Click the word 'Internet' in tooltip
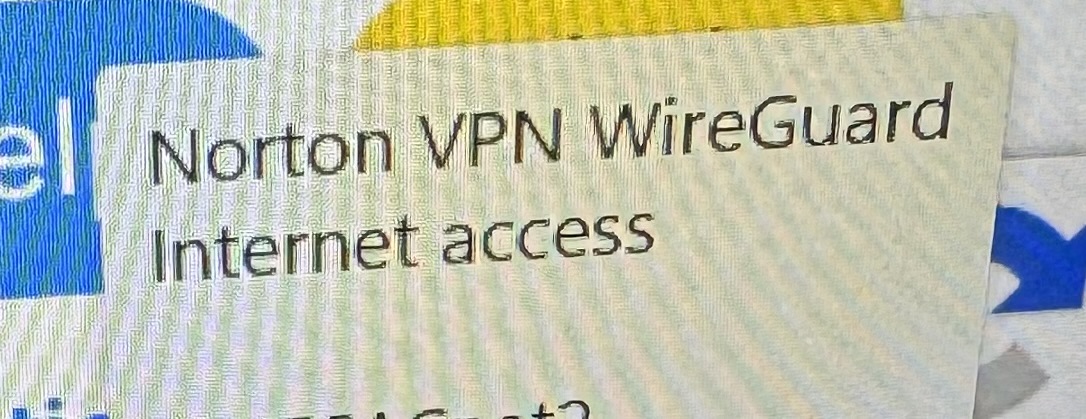 pyautogui.click(x=285, y=250)
